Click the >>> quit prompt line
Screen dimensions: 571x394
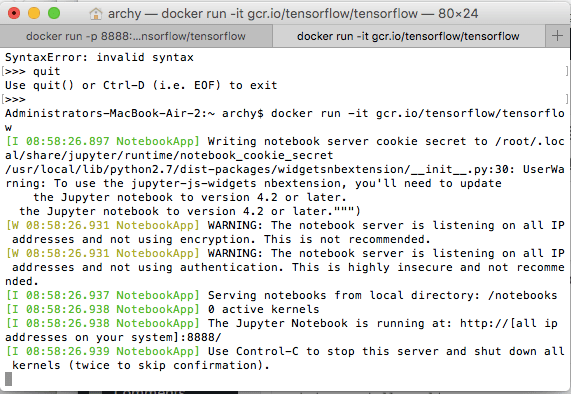[x=32, y=71]
